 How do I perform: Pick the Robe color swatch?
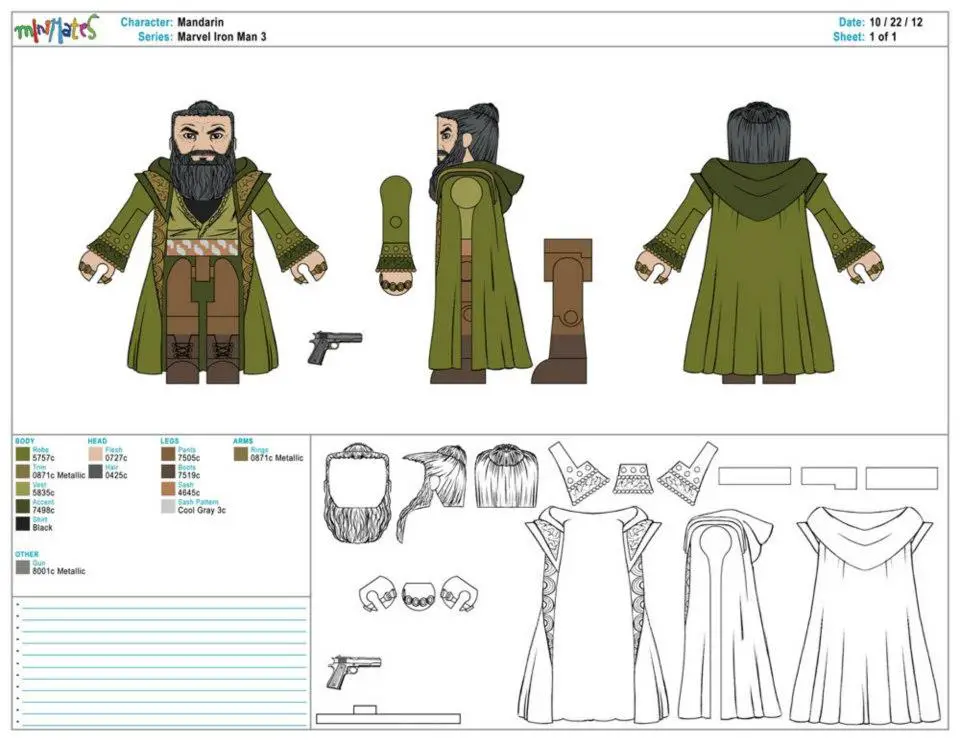click(x=23, y=454)
